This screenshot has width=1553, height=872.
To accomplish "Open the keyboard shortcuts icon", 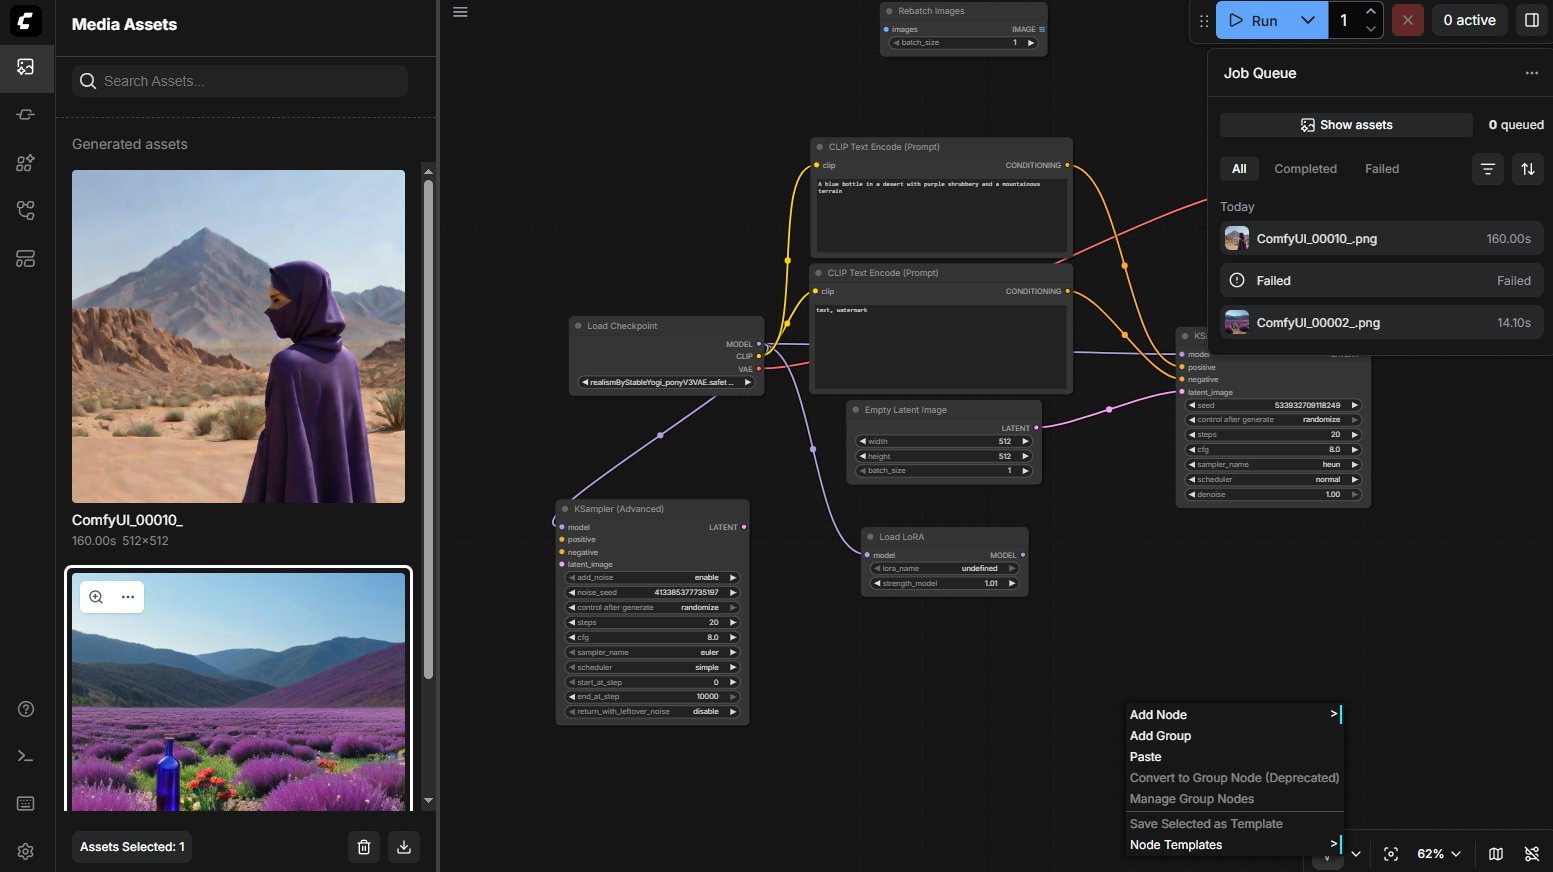I will (x=26, y=804).
